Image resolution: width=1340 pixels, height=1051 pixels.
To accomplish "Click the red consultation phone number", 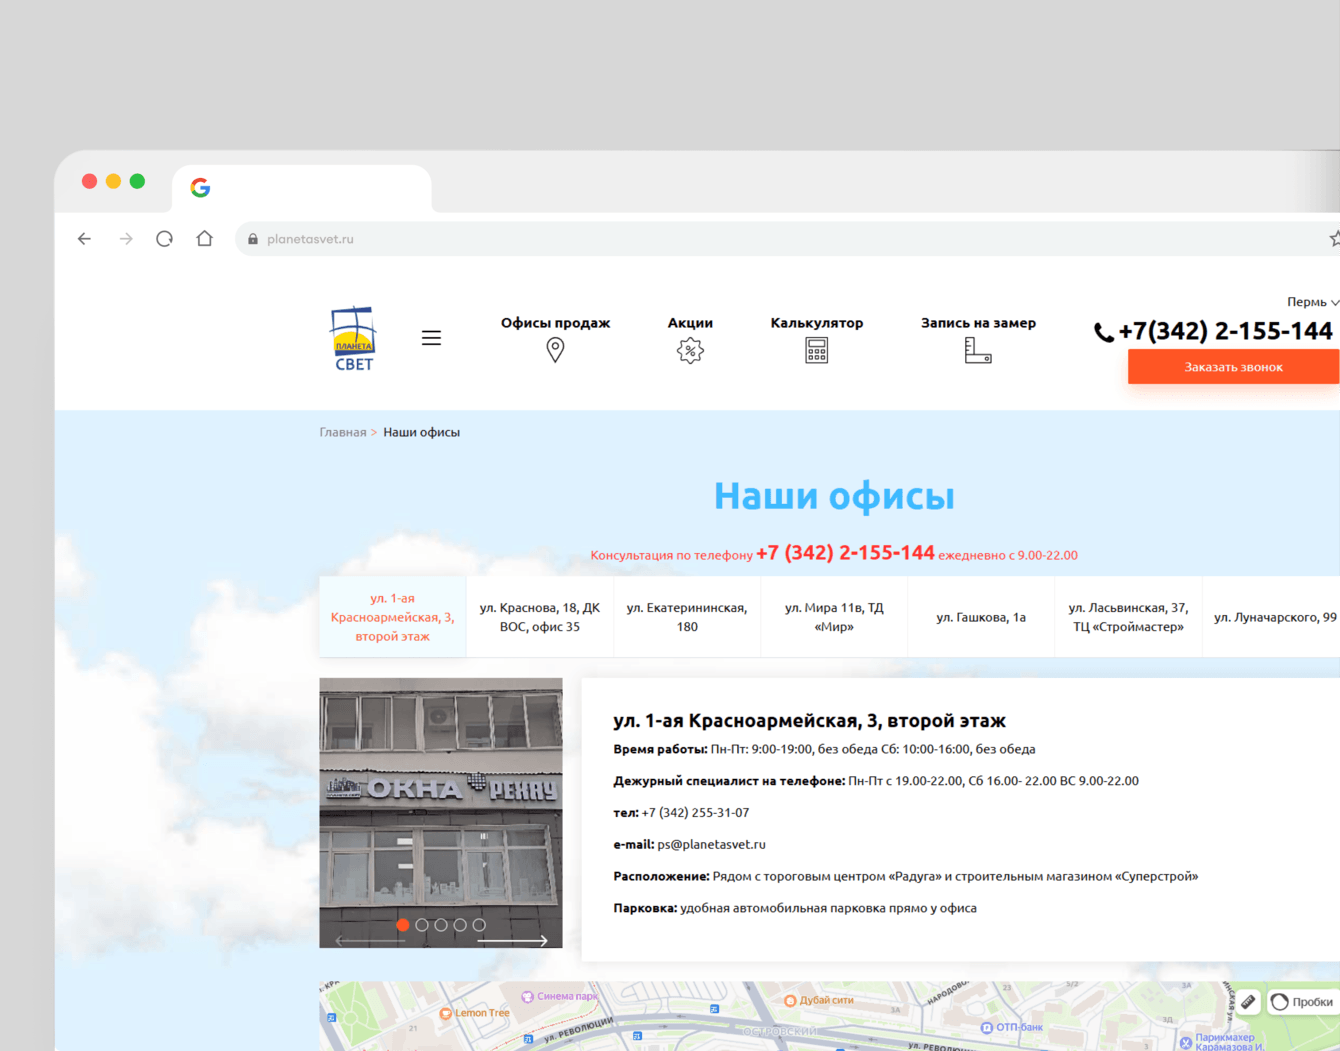I will 845,553.
